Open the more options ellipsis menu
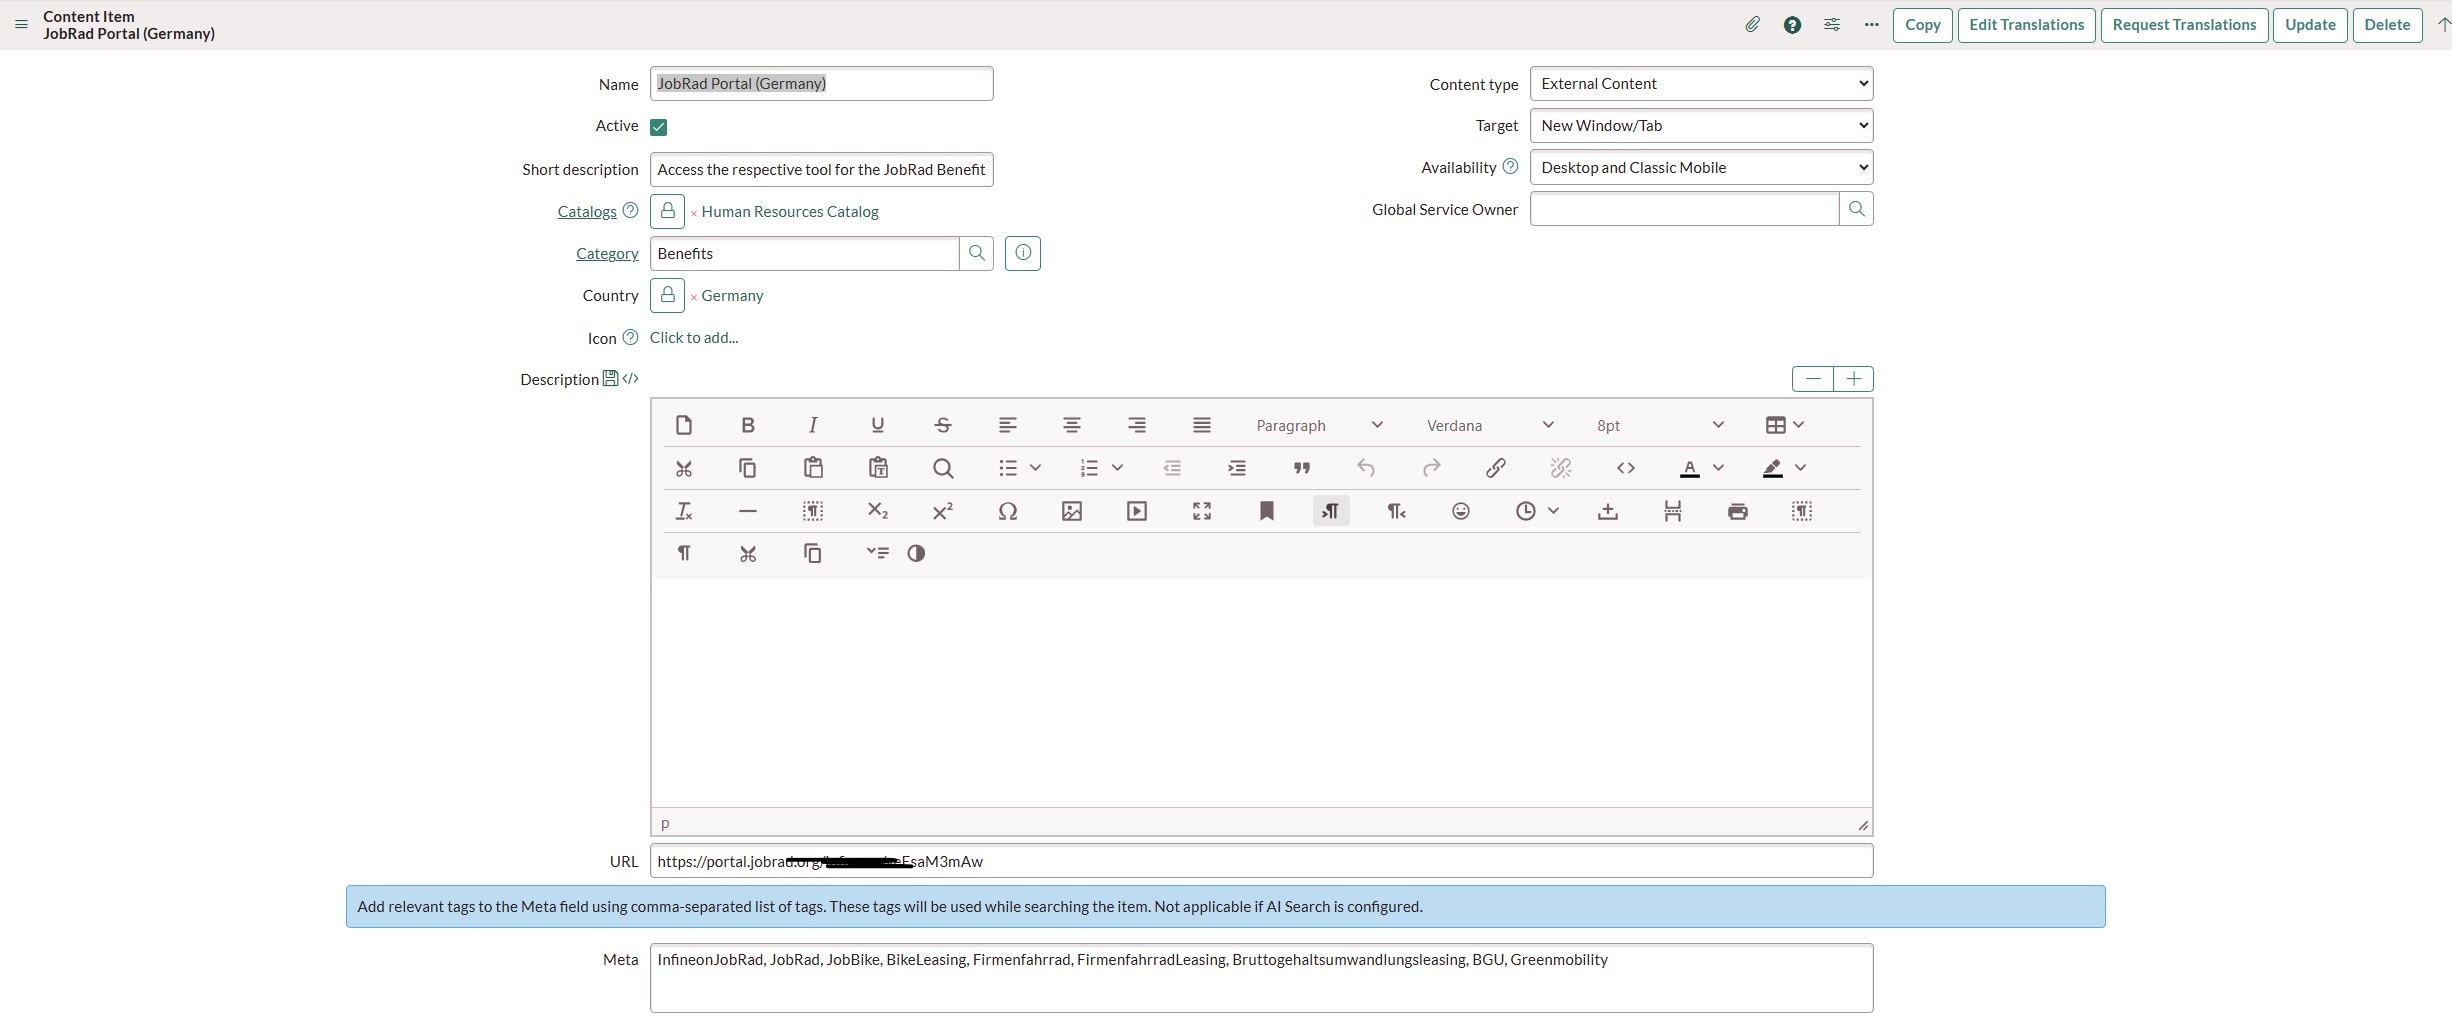 (x=1871, y=25)
